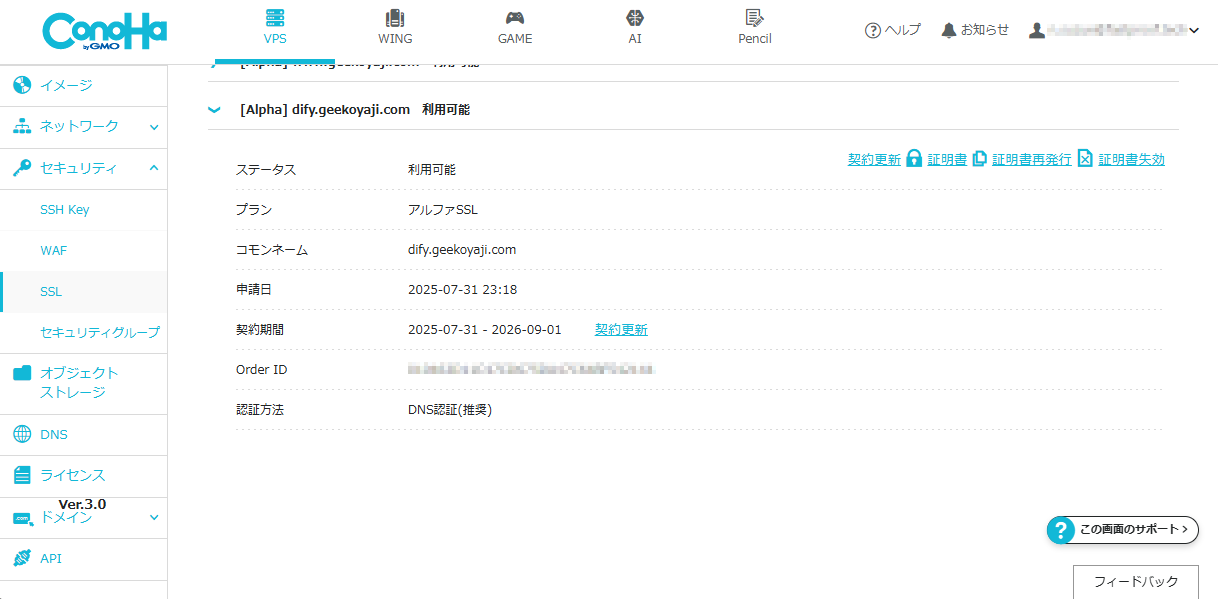The width and height of the screenshot is (1218, 599).
Task: Click the notification bell icon
Action: [949, 30]
